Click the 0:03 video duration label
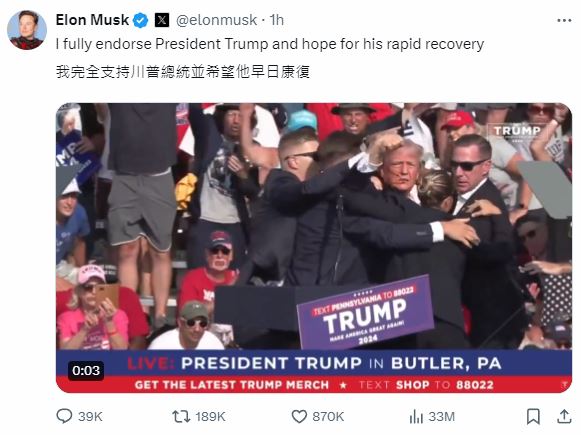The image size is (581, 435). 86,370
